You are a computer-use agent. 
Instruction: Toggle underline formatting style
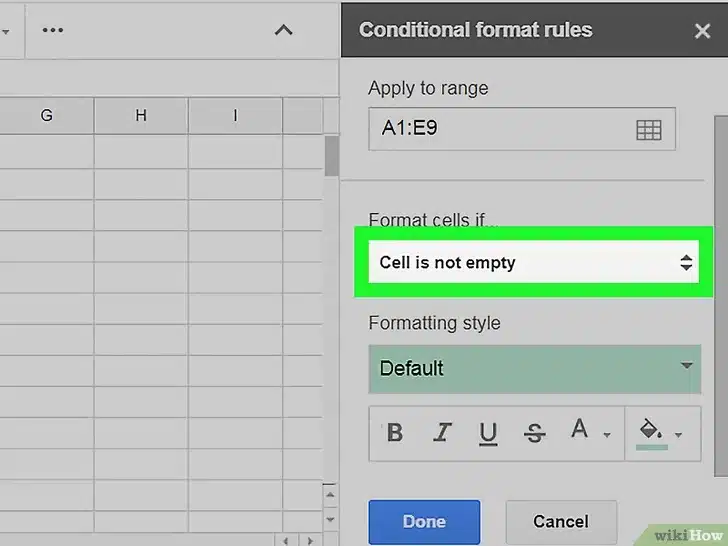tap(488, 433)
